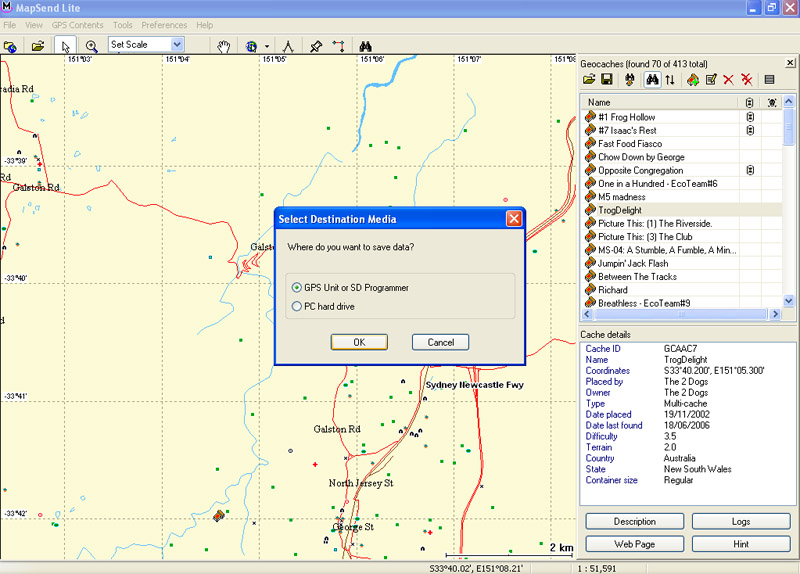800x574 pixels.
Task: Click the zoom magnifier tool
Action: pyautogui.click(x=91, y=45)
